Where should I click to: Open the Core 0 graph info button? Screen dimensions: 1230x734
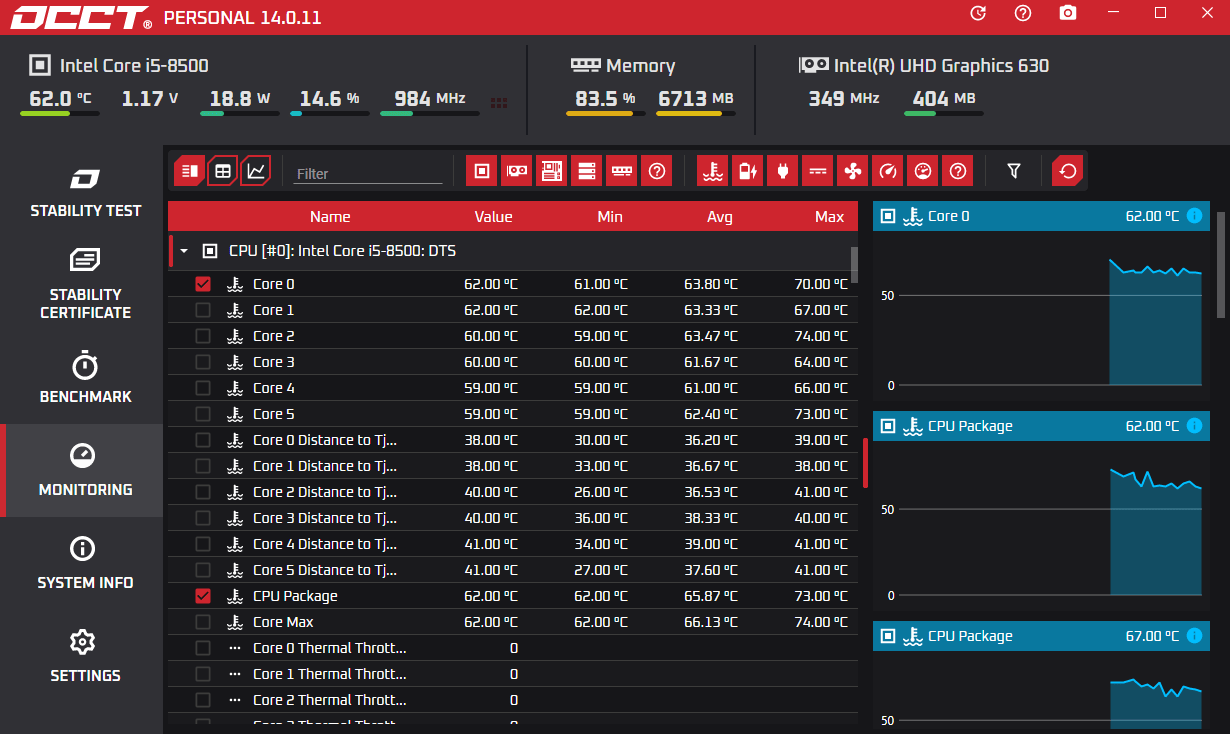pos(1194,216)
